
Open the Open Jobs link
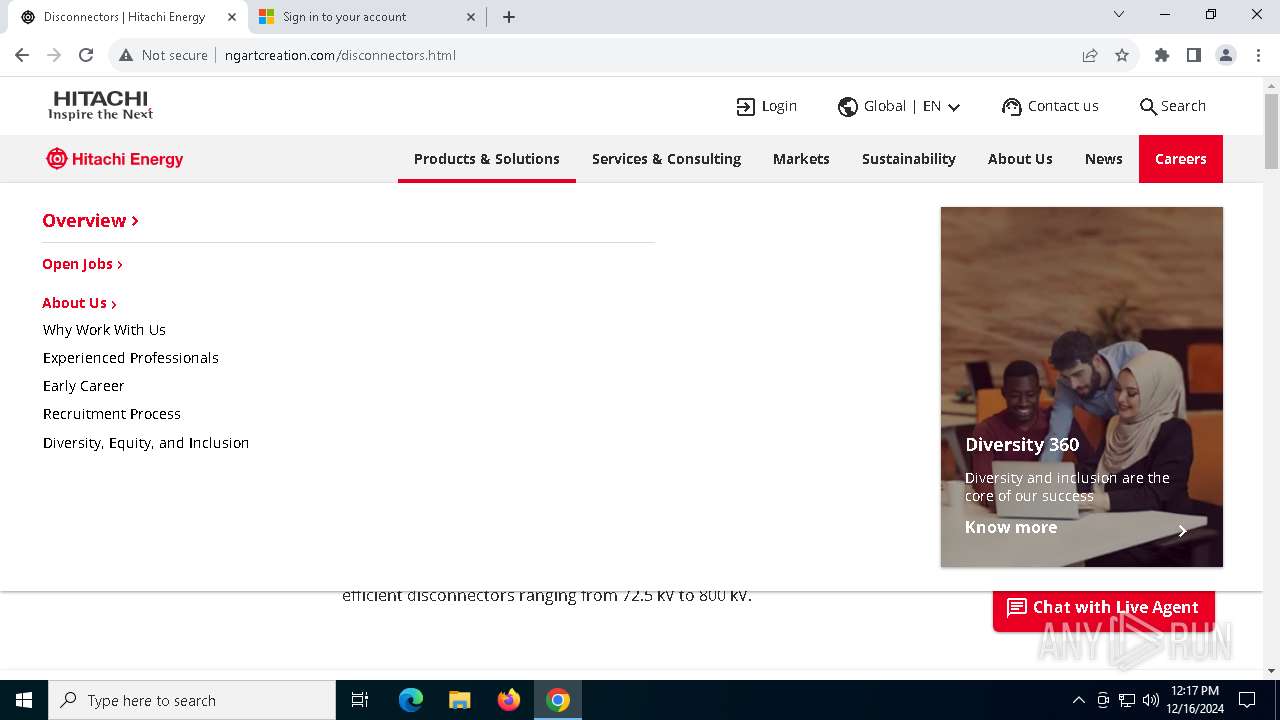point(82,264)
